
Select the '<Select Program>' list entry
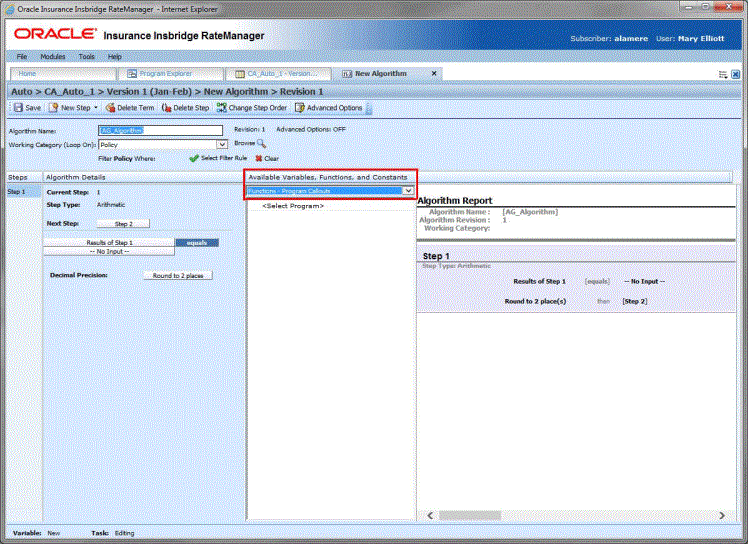tap(293, 206)
